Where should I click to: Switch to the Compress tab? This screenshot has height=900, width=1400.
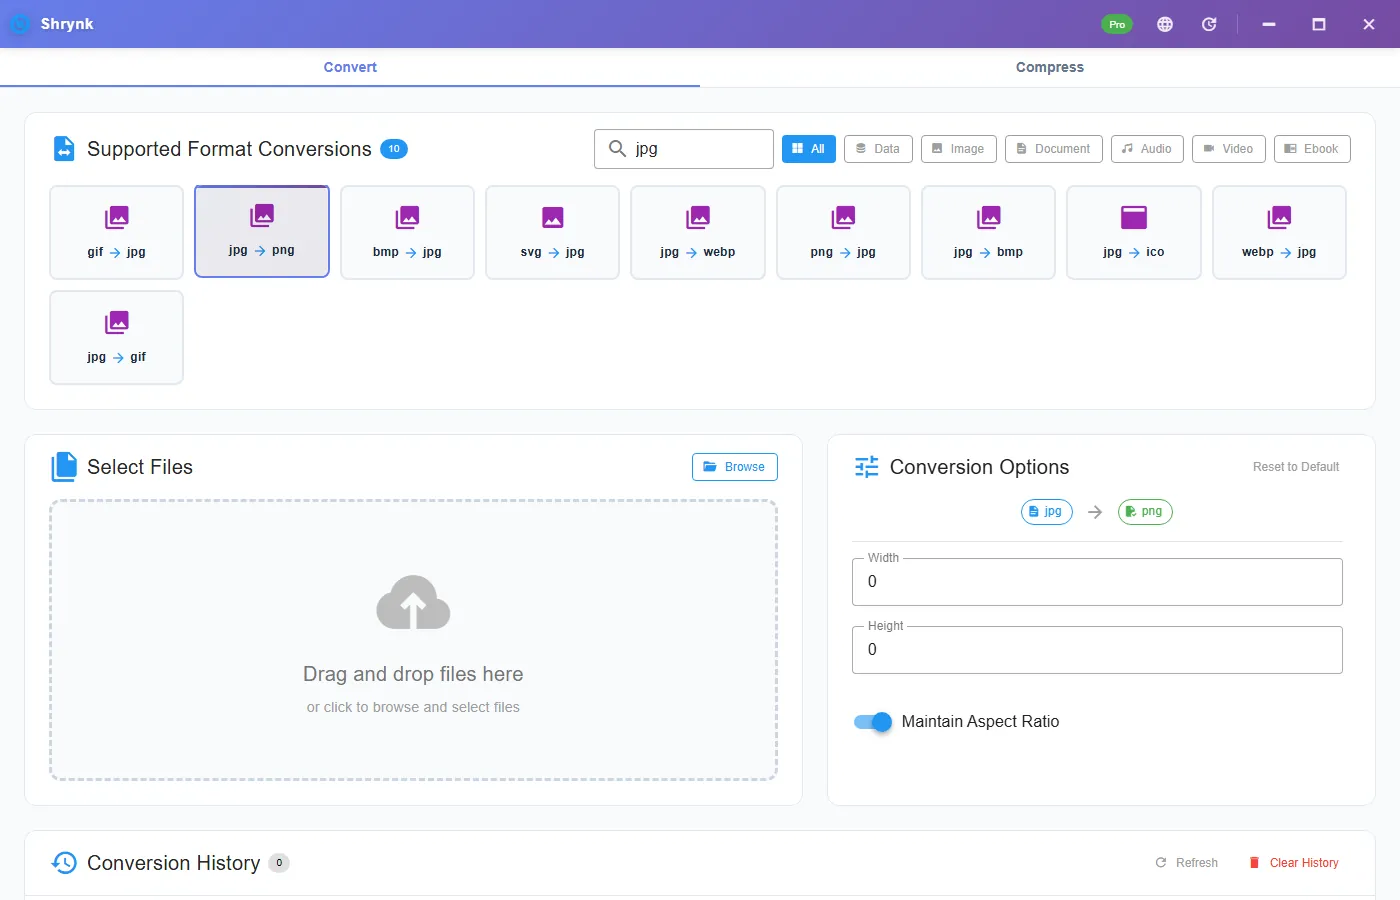[x=1050, y=67]
